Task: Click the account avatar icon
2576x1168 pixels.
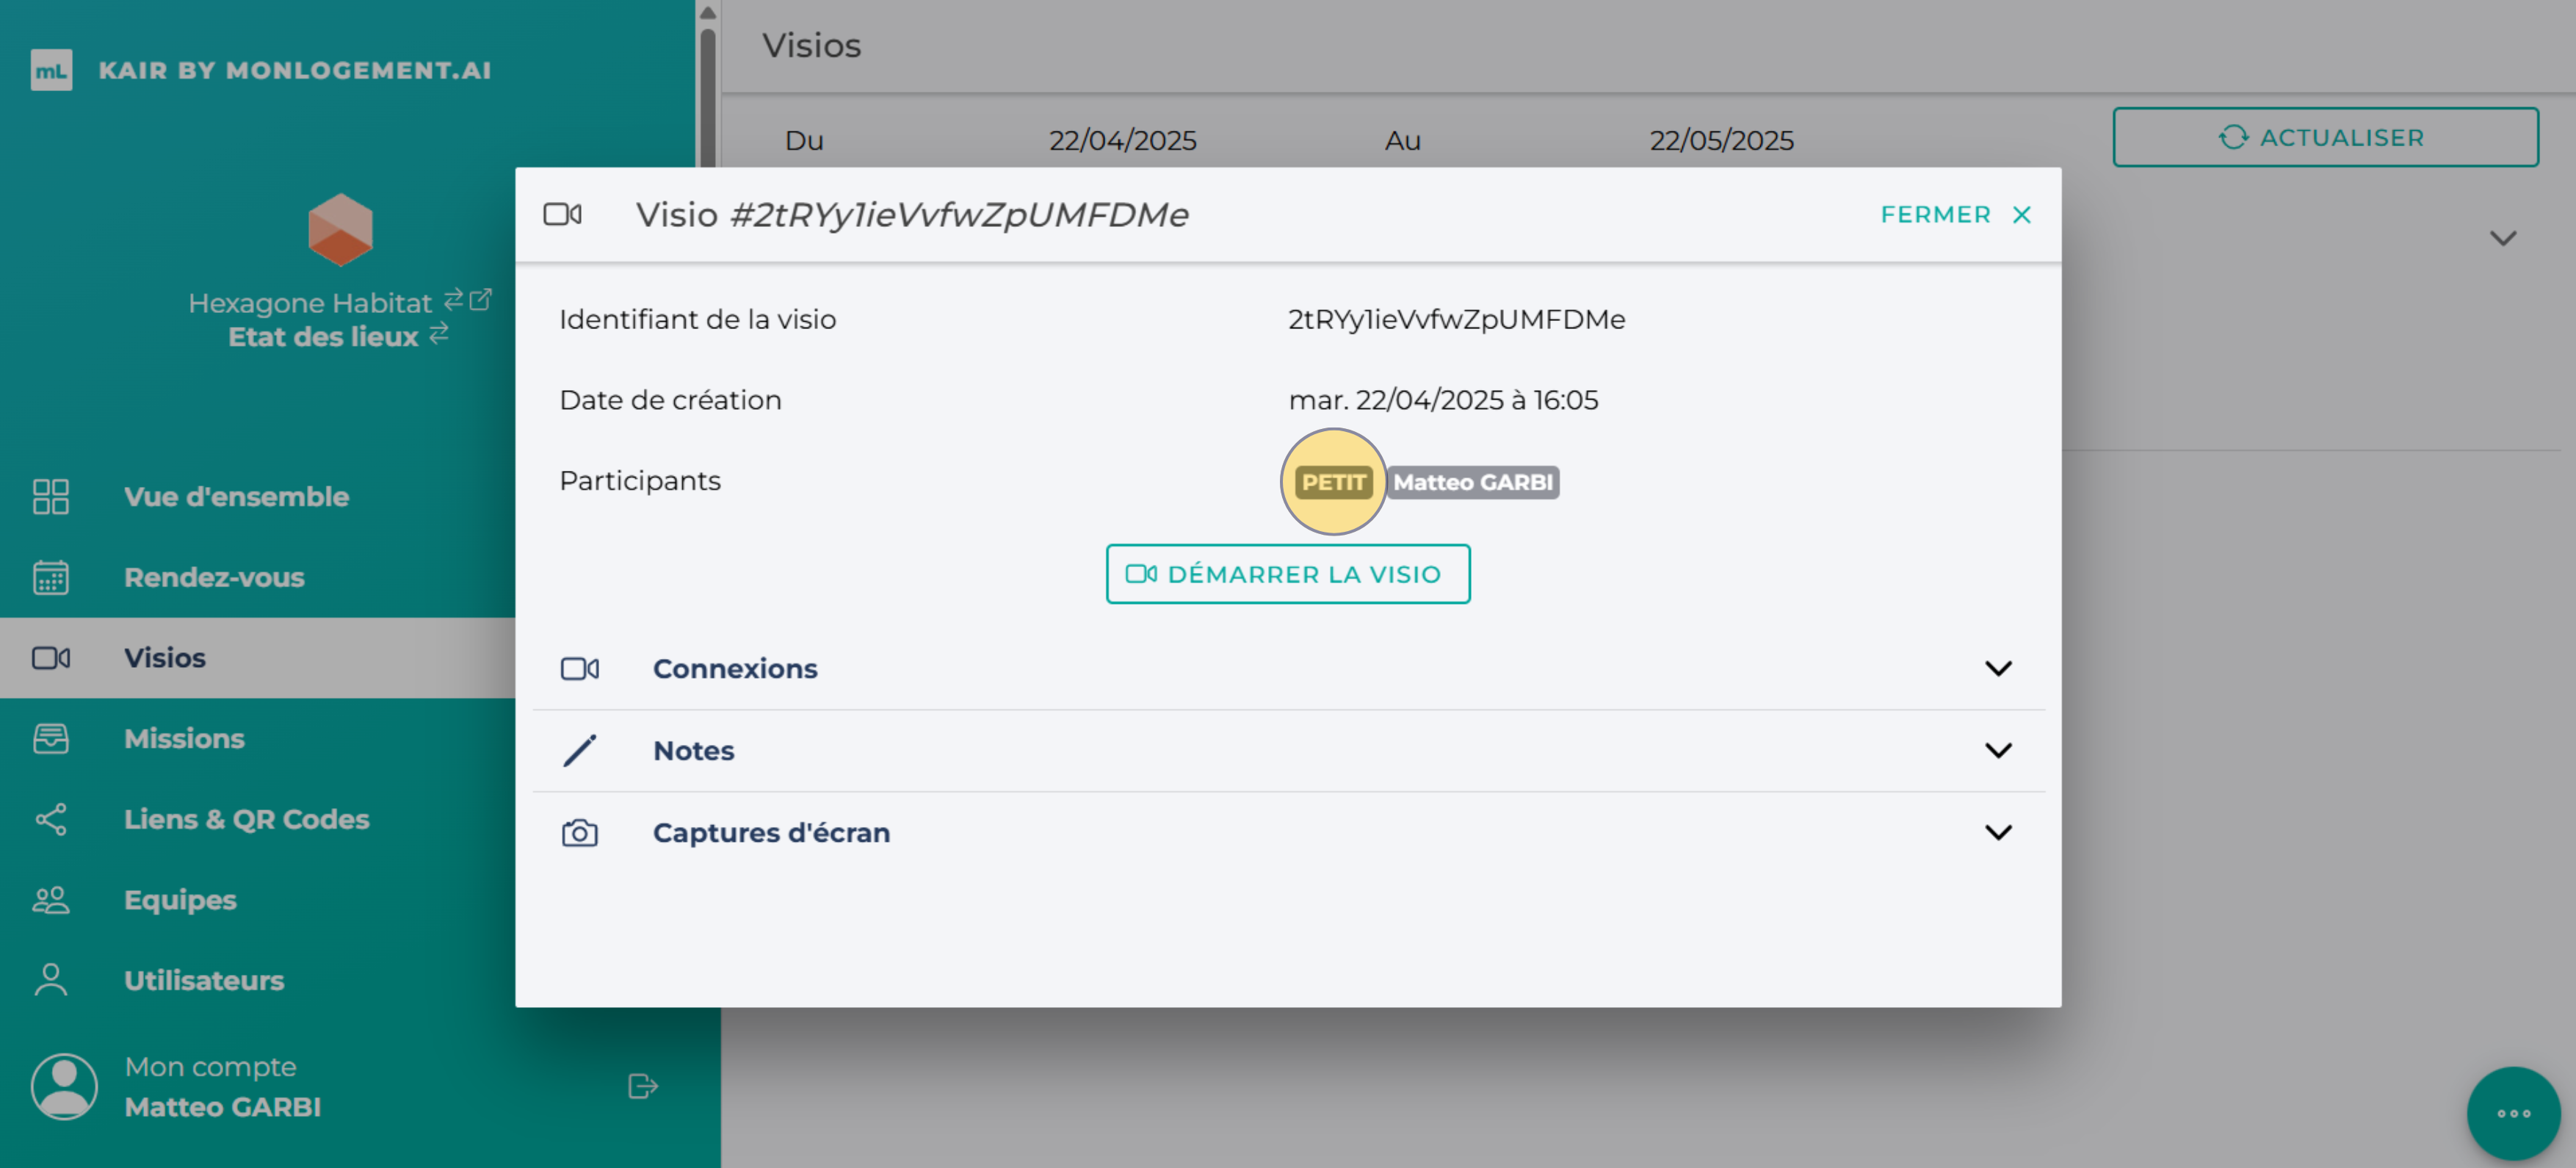Action: [x=64, y=1086]
